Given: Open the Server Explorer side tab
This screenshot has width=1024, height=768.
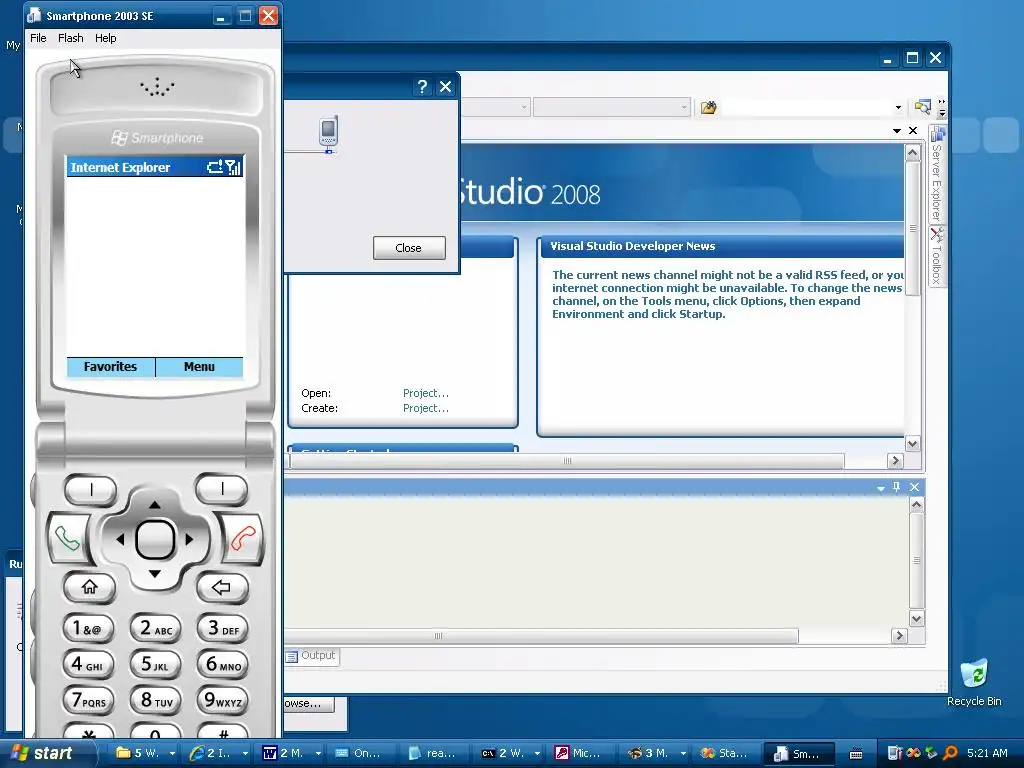Looking at the screenshot, I should 938,174.
